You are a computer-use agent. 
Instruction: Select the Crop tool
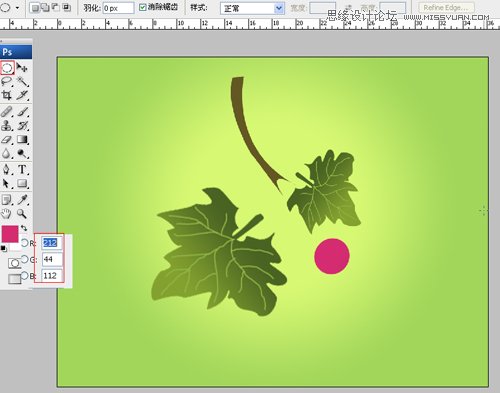[x=7, y=95]
